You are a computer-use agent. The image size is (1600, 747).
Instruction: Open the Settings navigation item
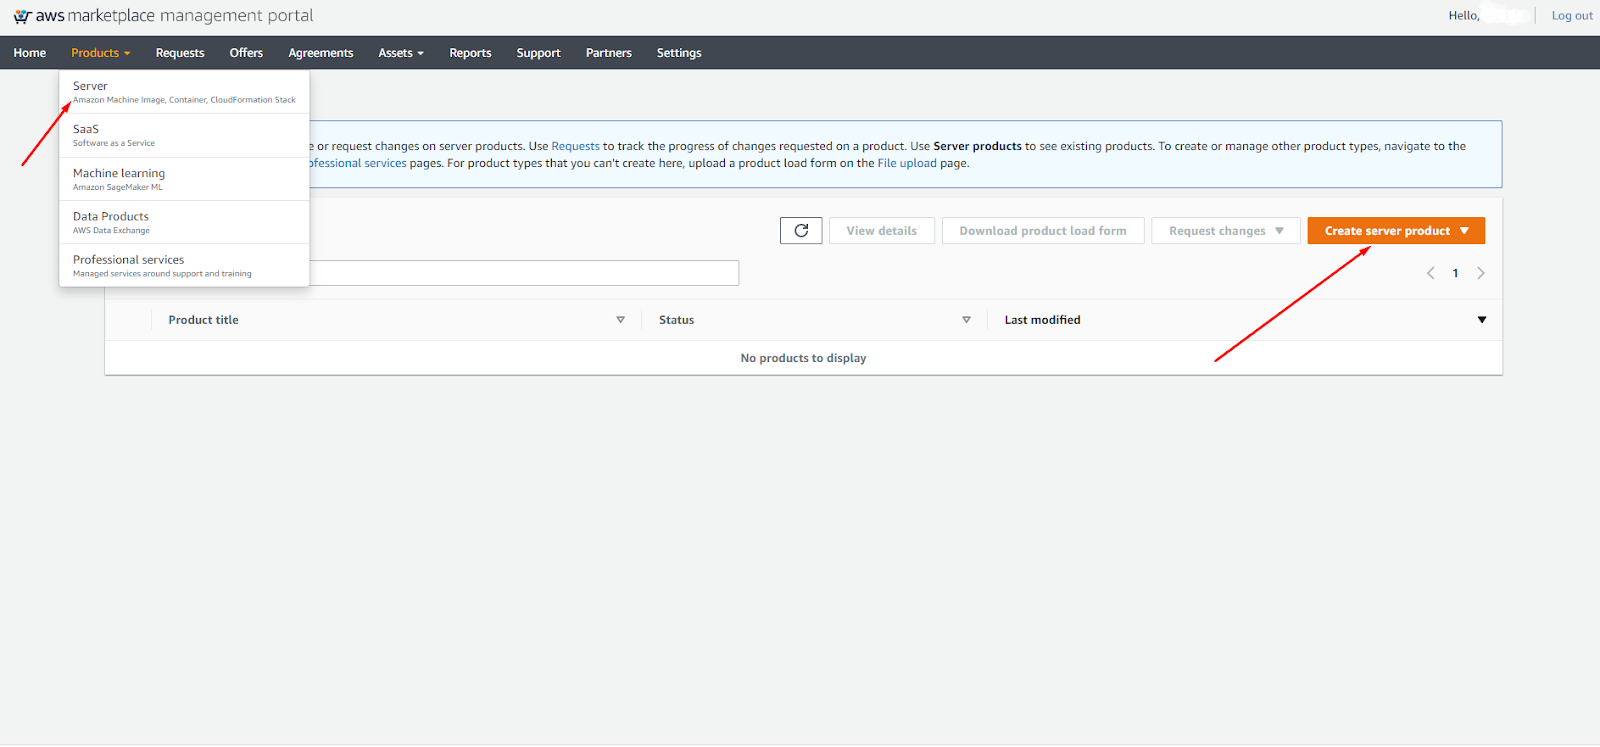pos(679,53)
